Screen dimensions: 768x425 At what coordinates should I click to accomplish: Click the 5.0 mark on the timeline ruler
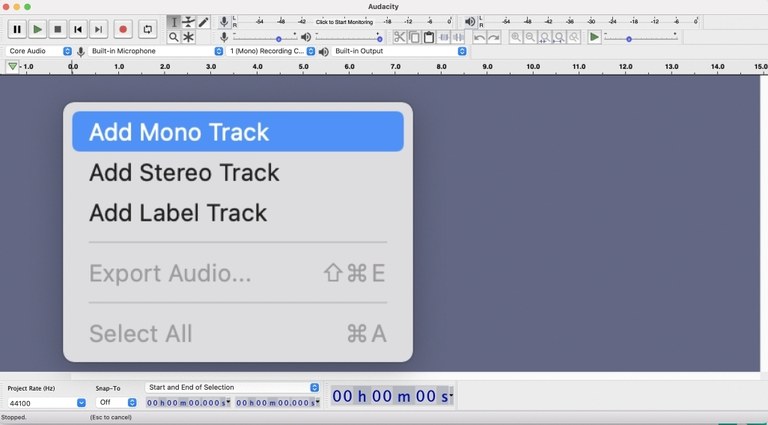click(x=304, y=67)
